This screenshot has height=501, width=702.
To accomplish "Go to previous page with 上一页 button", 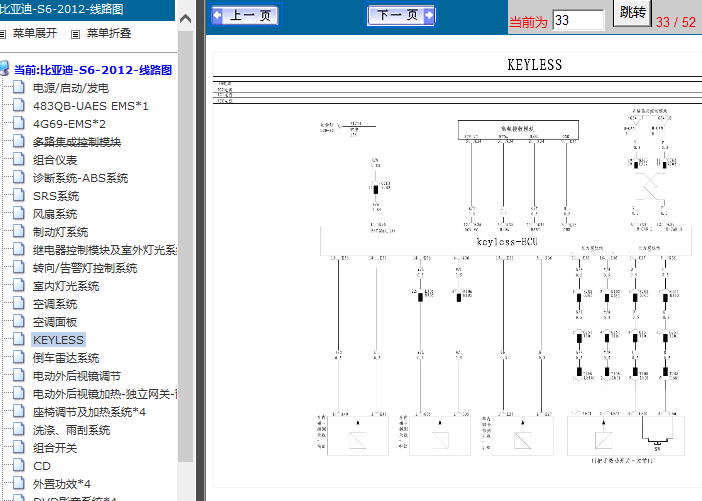I will [x=245, y=15].
